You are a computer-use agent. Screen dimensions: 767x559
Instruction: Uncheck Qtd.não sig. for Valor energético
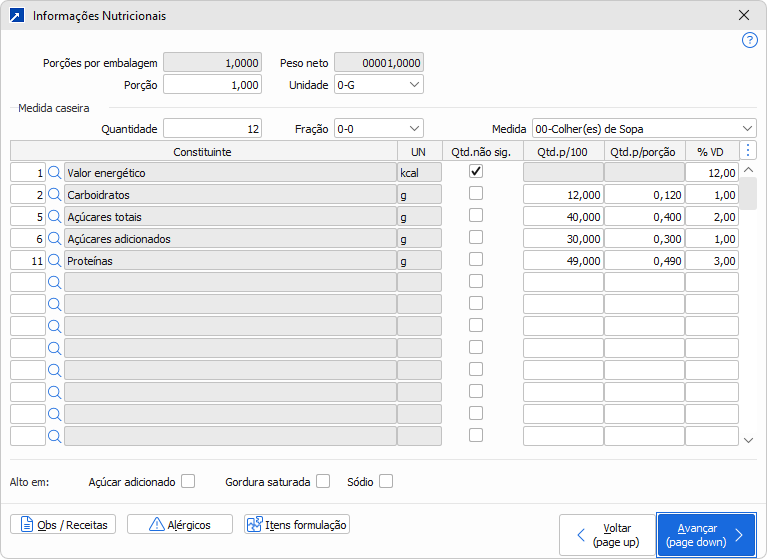(476, 172)
